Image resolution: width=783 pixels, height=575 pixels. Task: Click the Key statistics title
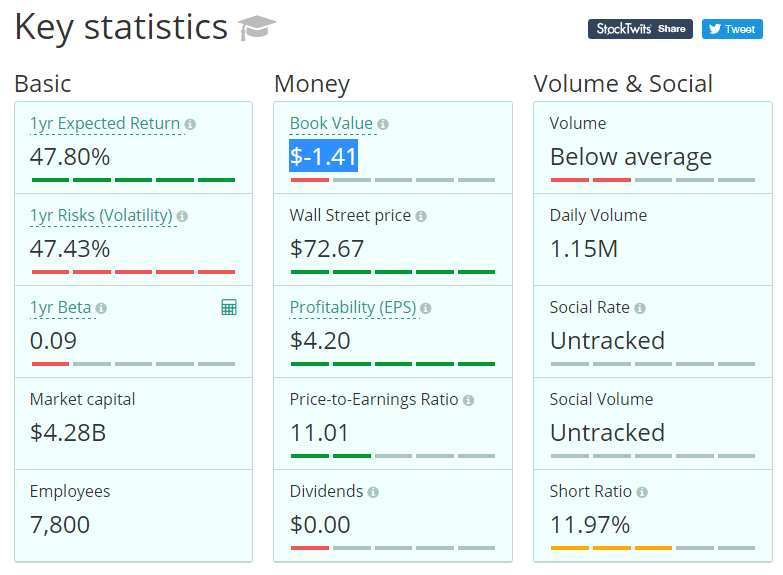point(121,28)
